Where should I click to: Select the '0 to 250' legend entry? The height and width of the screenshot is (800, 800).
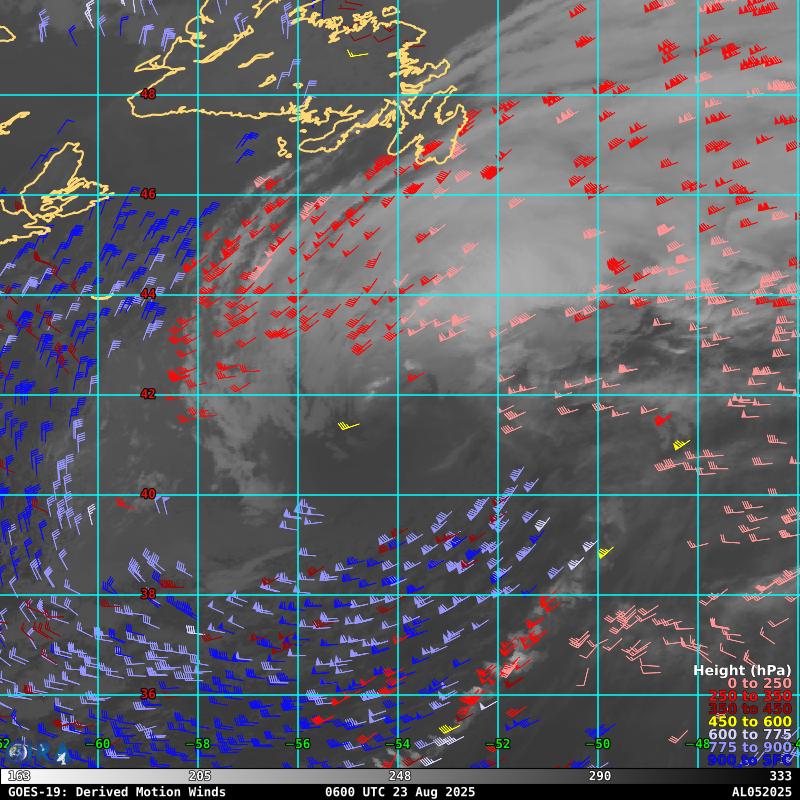click(759, 683)
